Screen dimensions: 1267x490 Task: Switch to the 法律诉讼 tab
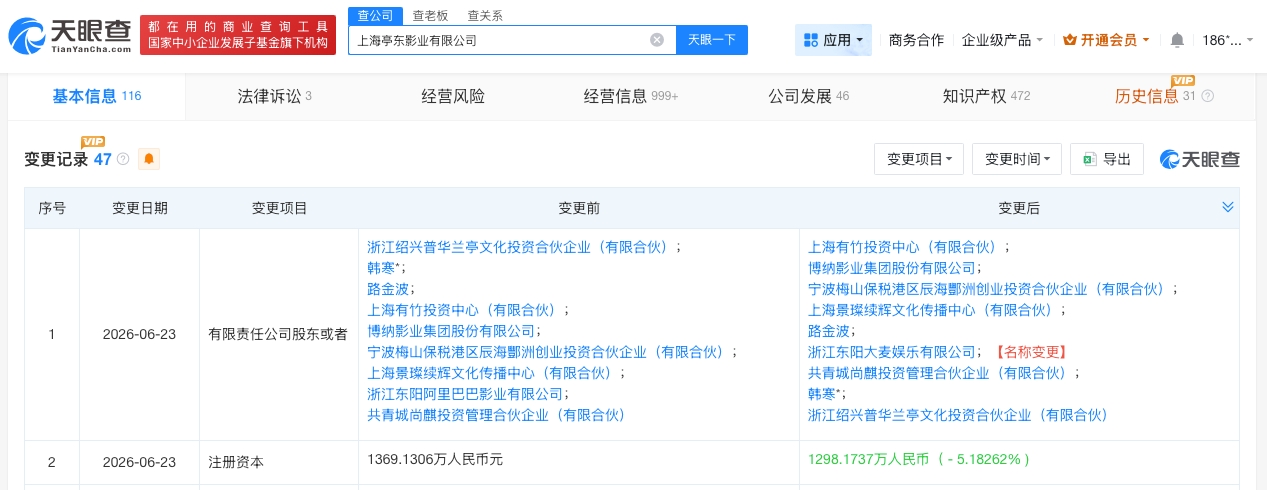pyautogui.click(x=274, y=96)
